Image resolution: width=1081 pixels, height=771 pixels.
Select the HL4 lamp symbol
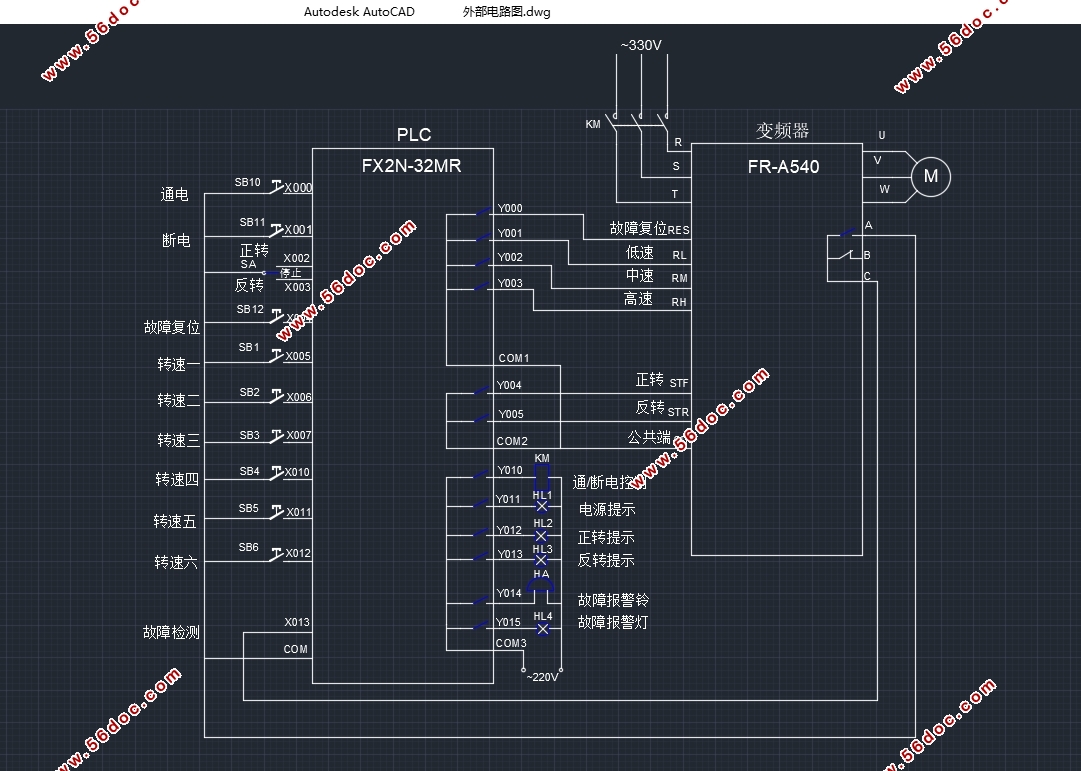[543, 629]
